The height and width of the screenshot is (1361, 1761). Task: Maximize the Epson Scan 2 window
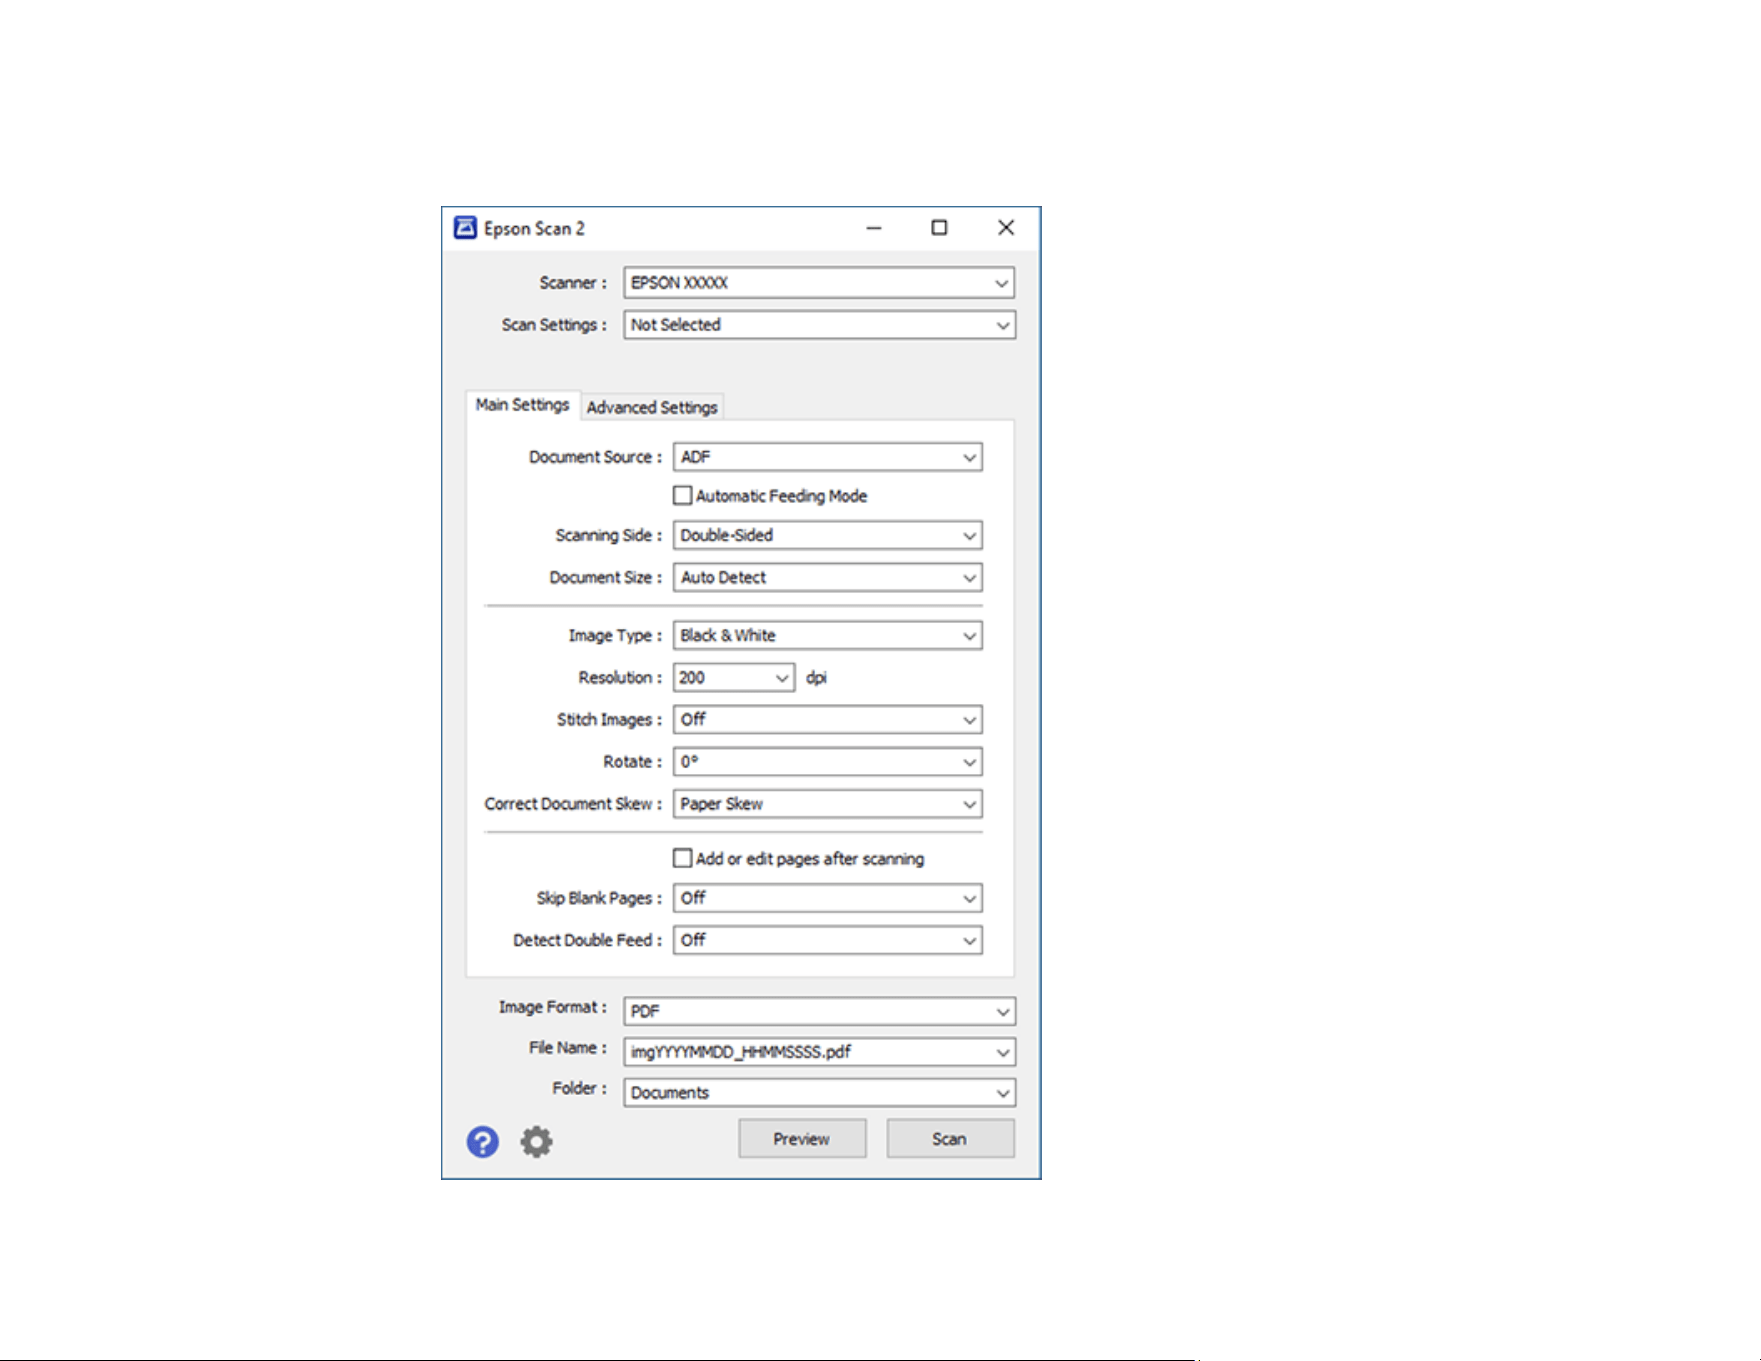tap(939, 228)
